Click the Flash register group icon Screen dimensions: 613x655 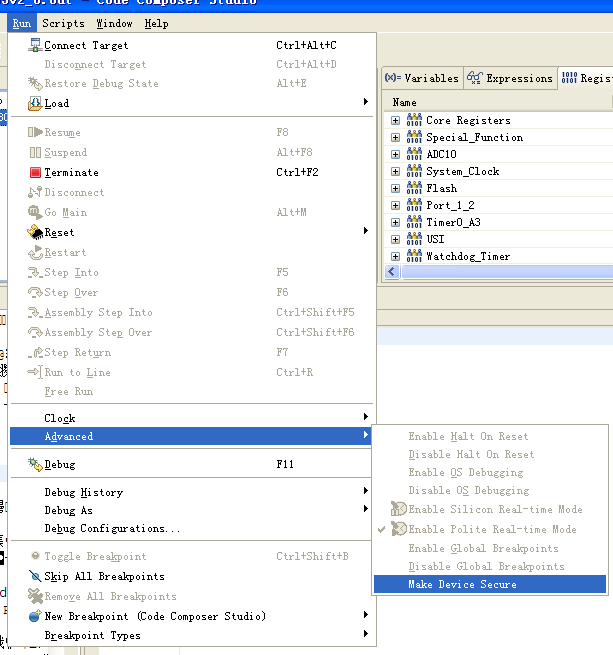[x=414, y=188]
